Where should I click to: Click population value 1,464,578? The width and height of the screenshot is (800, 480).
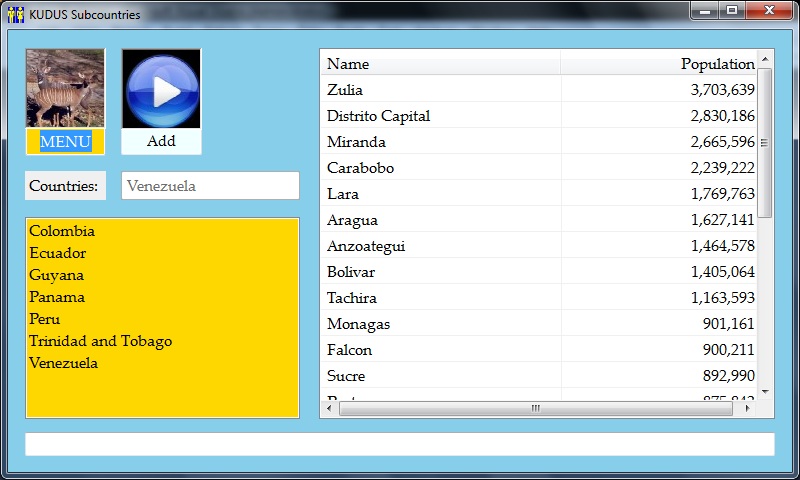(722, 246)
